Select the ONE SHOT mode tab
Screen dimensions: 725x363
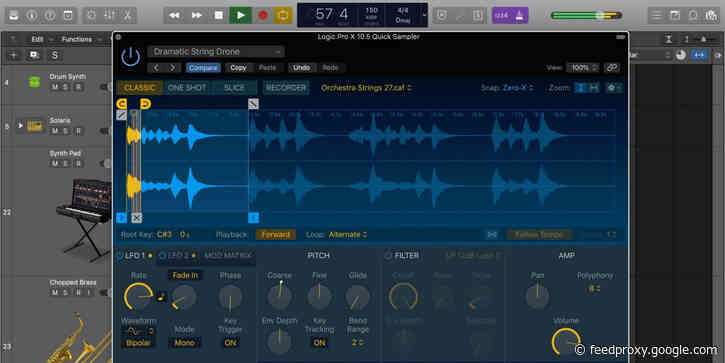tap(187, 88)
